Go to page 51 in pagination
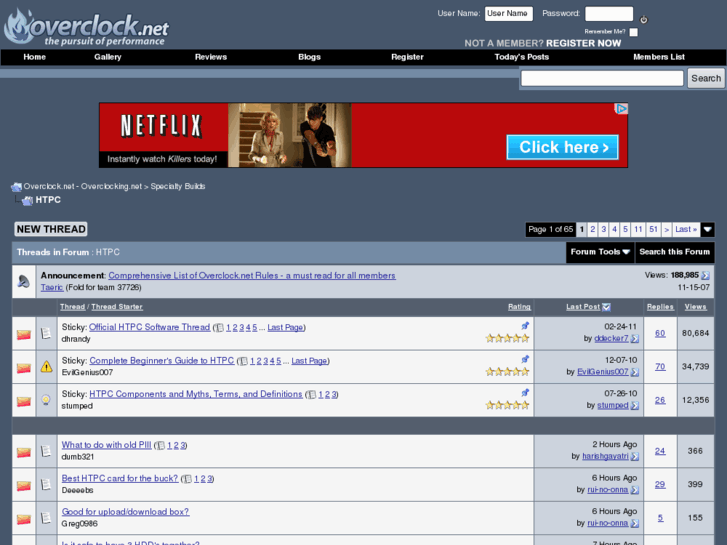The image size is (727, 545). tap(653, 229)
